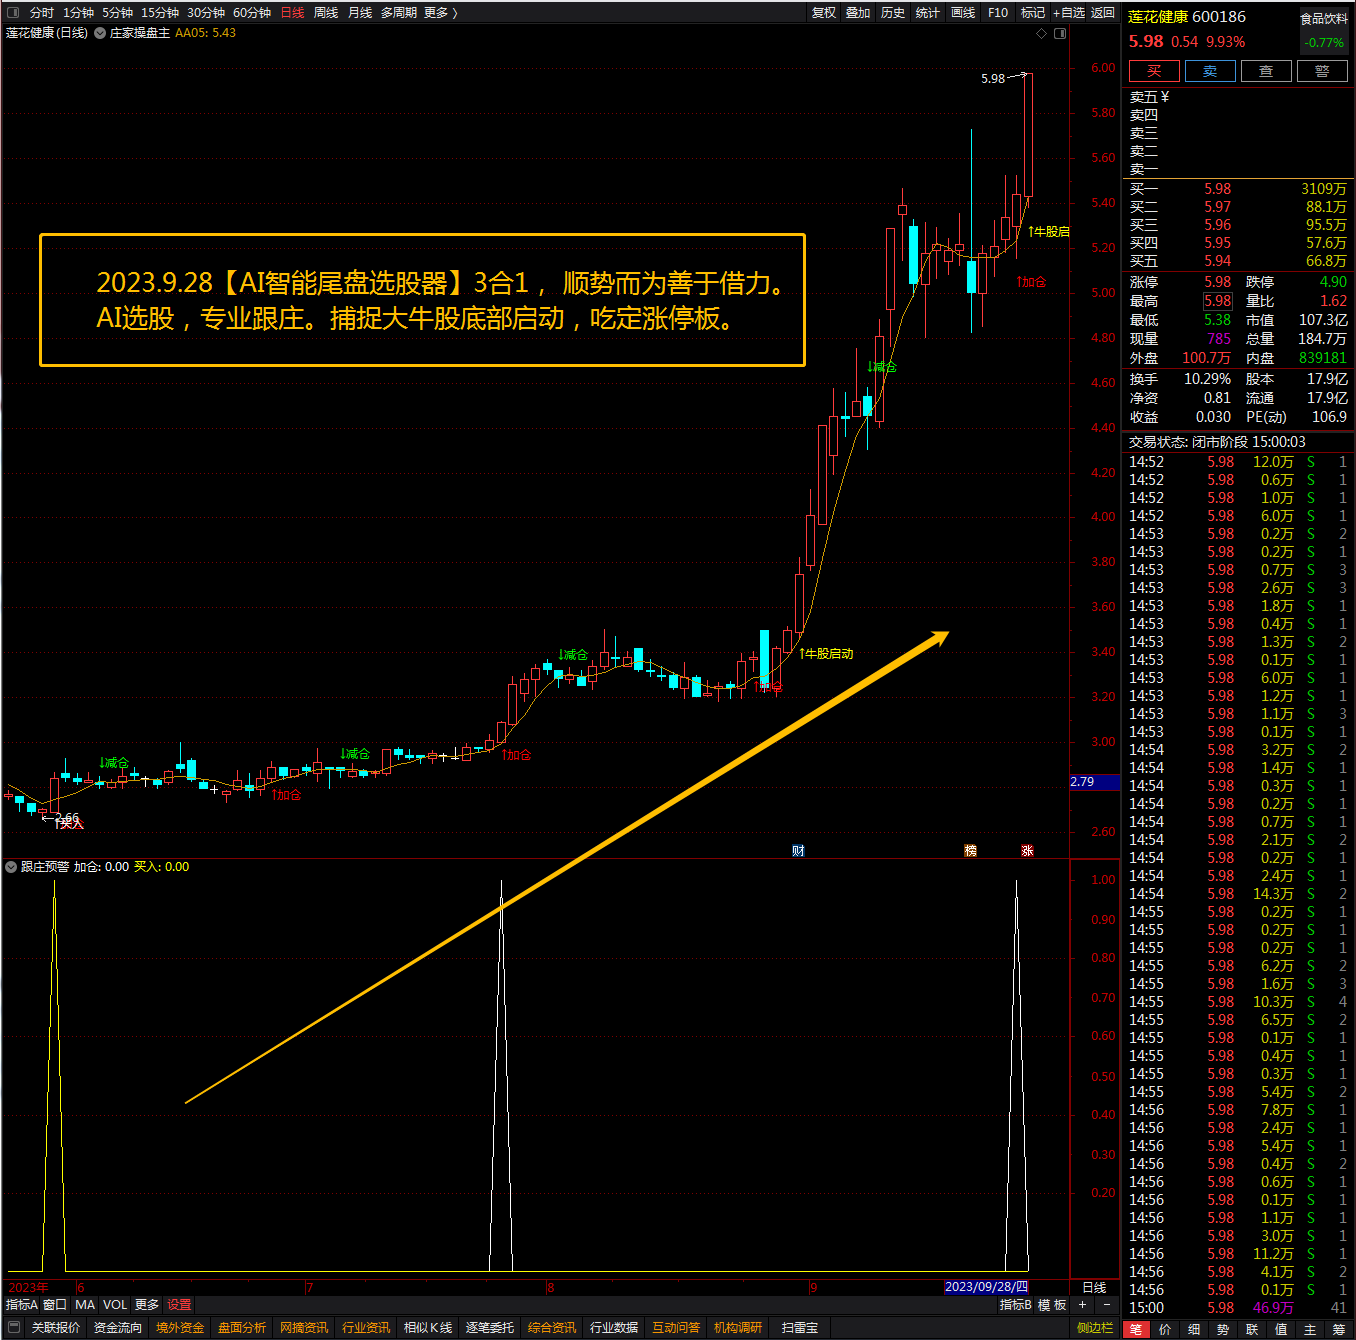
Task: Expand the 更多 periods menu
Action: 440,13
